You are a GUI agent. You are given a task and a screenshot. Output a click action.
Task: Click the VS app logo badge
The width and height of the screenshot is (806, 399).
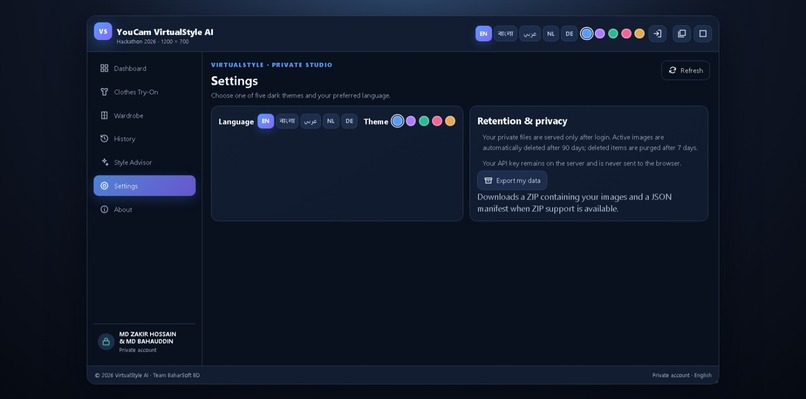coord(103,31)
